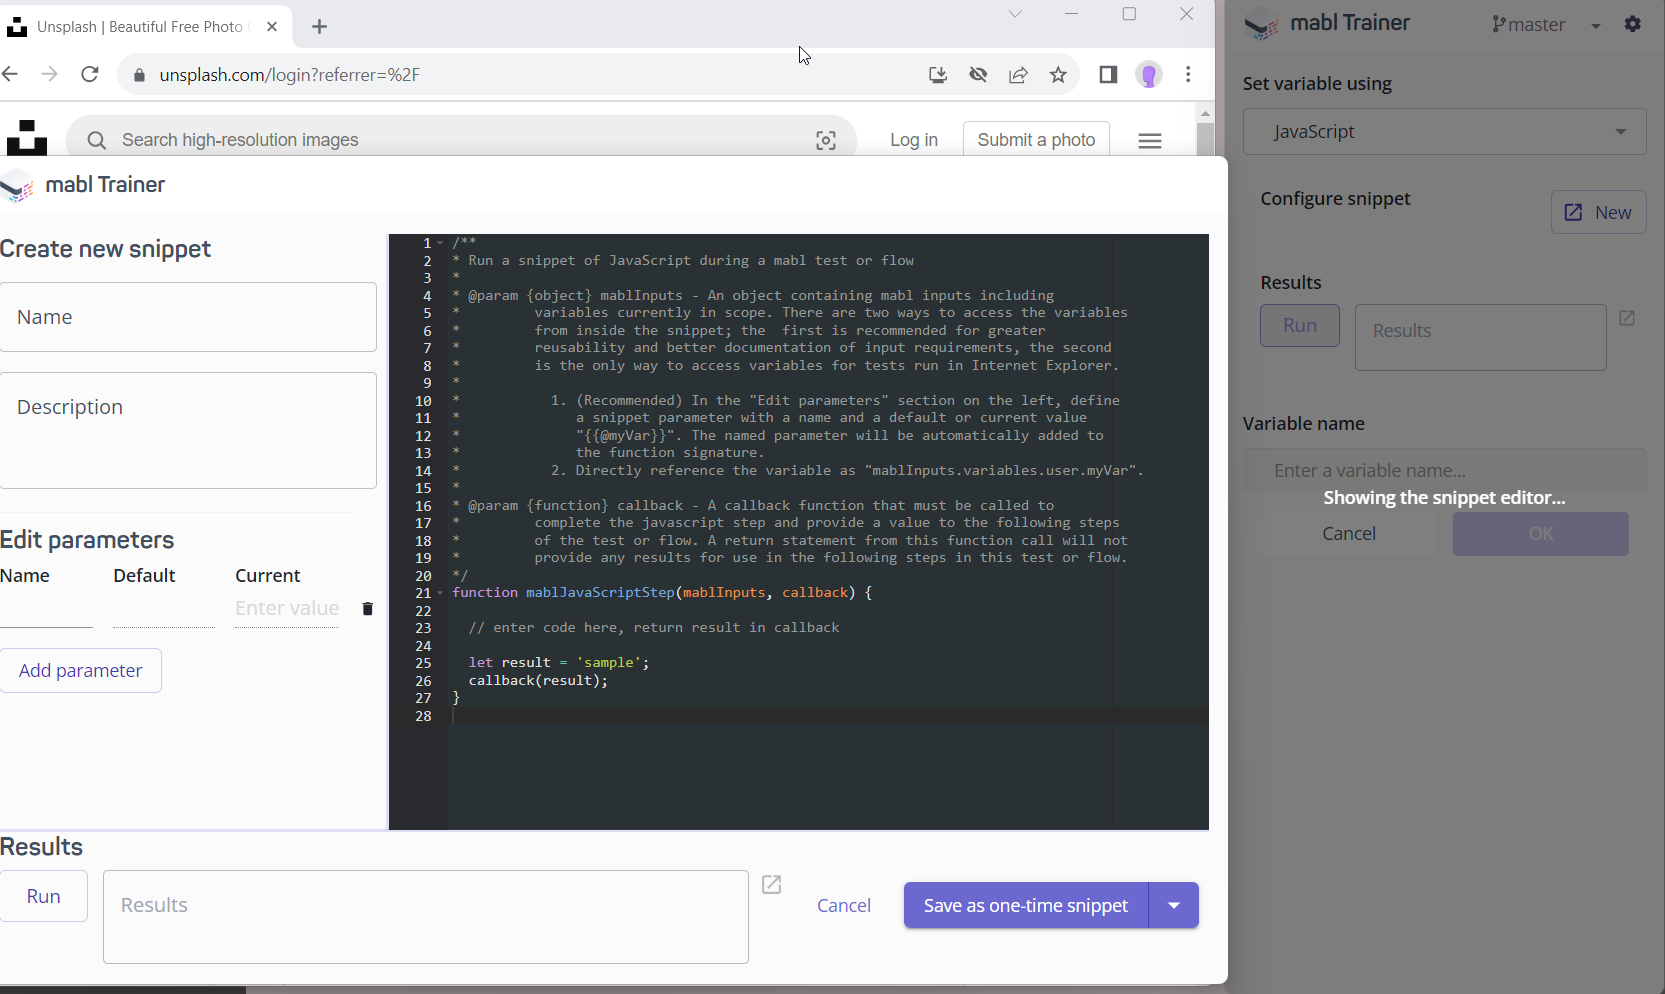
Task: Click the browser share icon
Action: point(1018,74)
